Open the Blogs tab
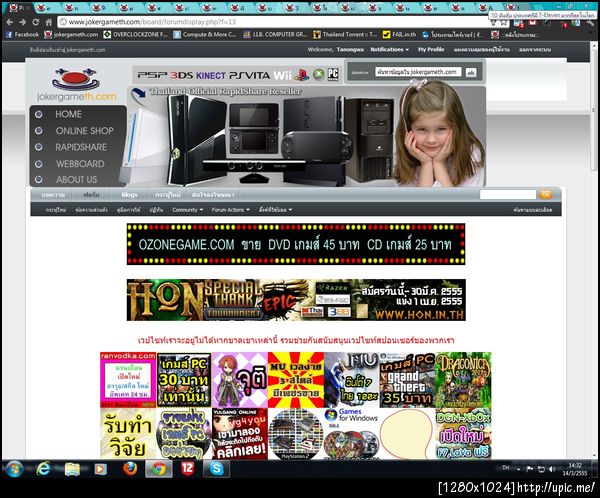The height and width of the screenshot is (498, 600). (129, 194)
